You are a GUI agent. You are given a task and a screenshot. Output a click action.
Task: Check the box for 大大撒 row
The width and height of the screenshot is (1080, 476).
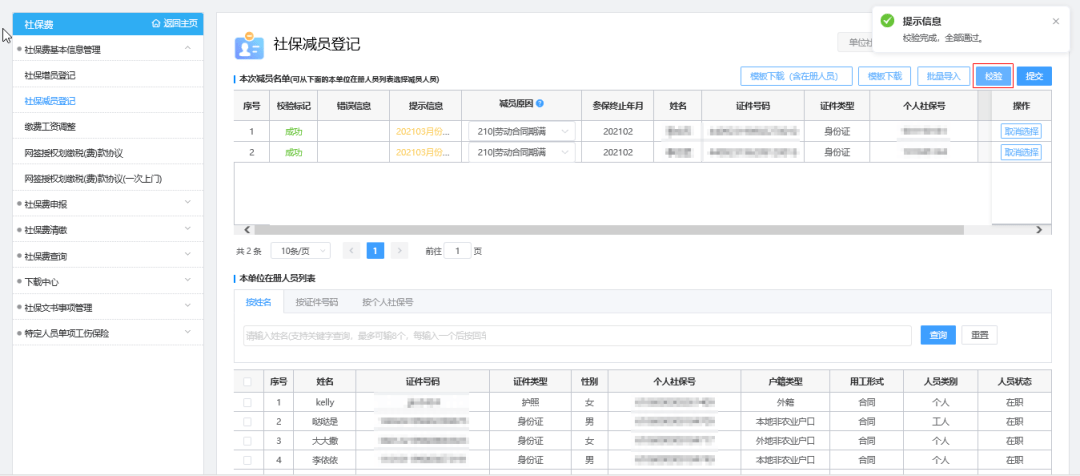point(247,440)
